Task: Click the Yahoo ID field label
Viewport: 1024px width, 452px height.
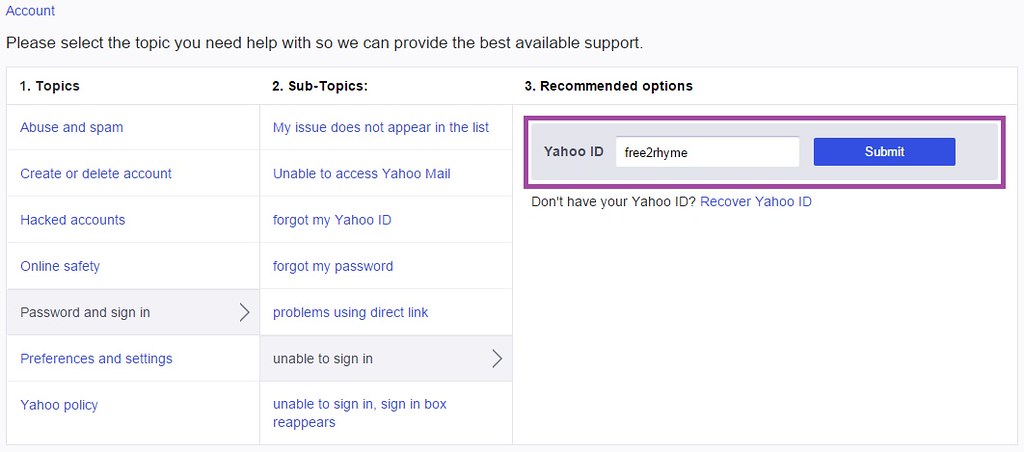Action: [573, 152]
